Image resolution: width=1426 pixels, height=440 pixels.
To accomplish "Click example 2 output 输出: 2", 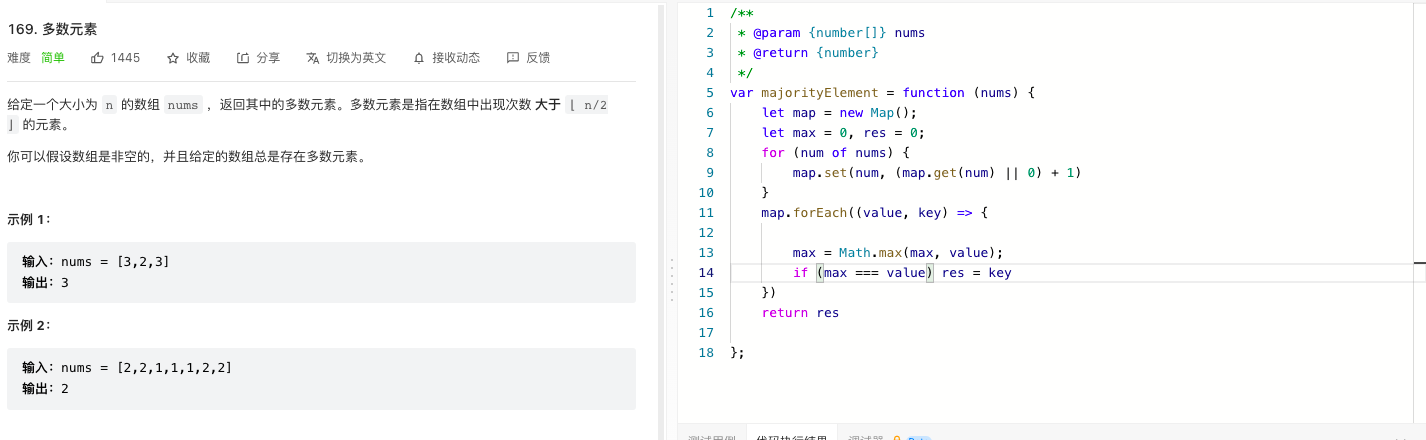I will (45, 389).
